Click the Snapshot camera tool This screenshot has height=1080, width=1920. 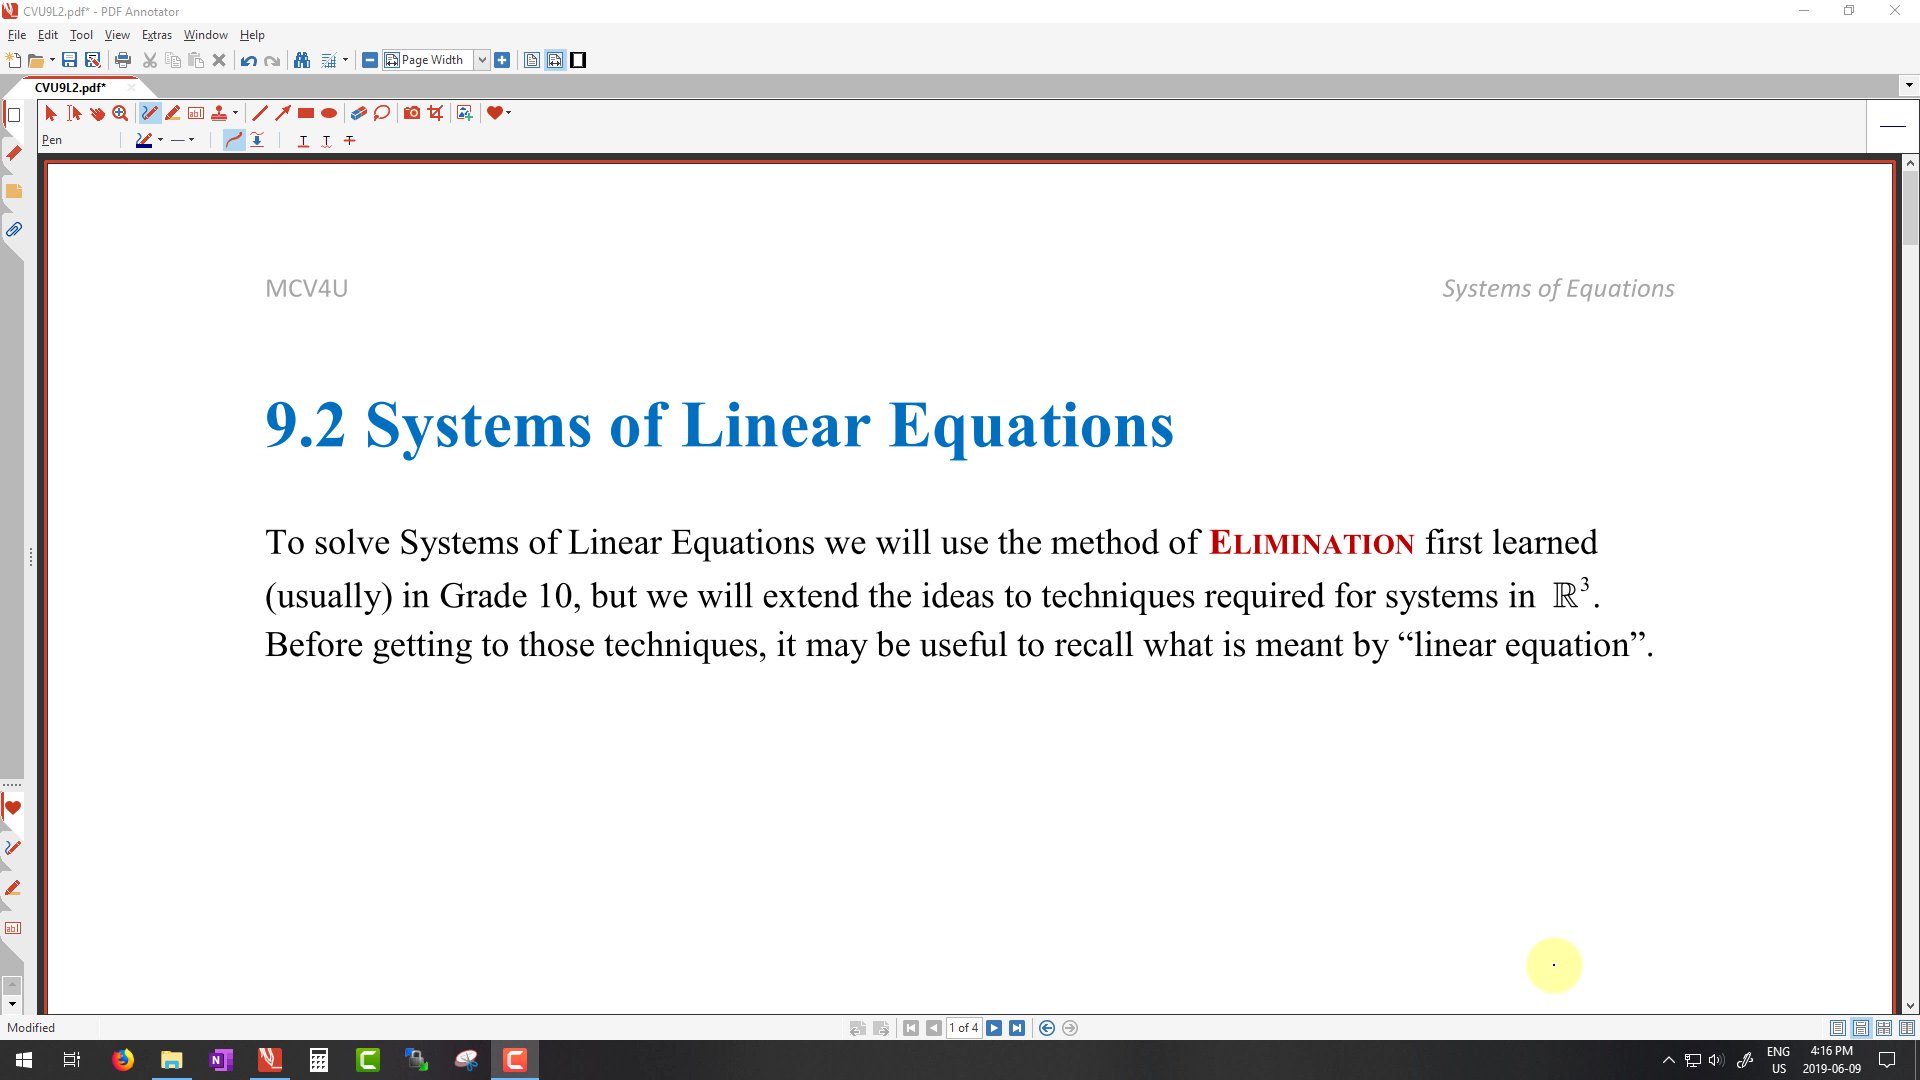tap(411, 113)
